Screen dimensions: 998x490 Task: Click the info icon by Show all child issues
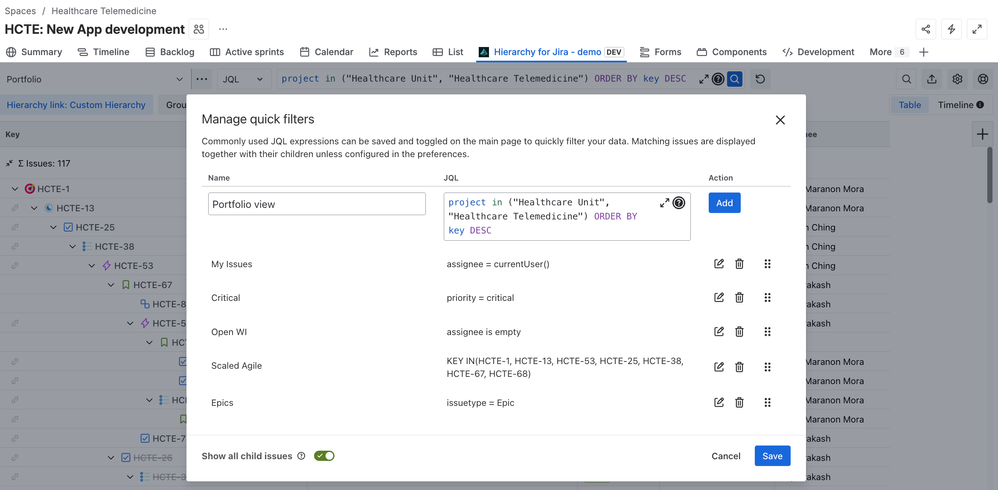pos(302,456)
